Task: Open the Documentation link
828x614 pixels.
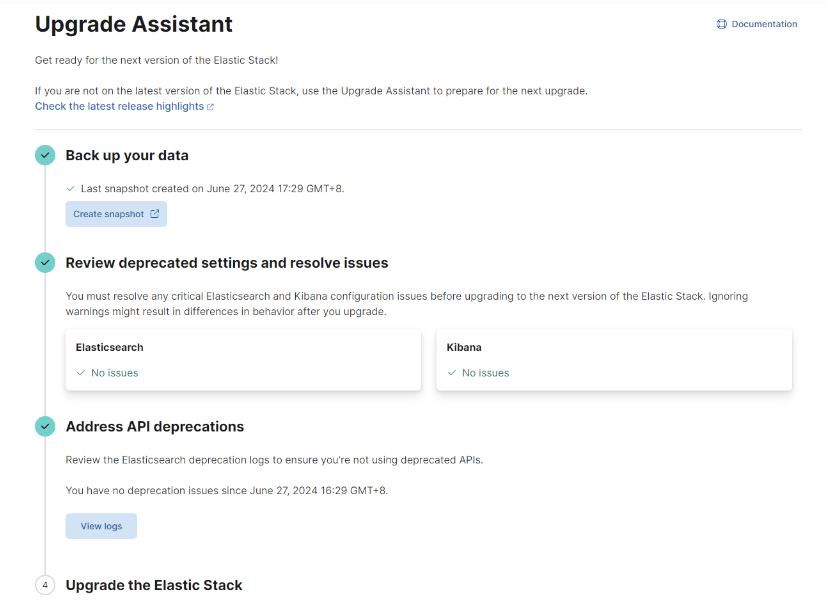Action: tap(757, 24)
